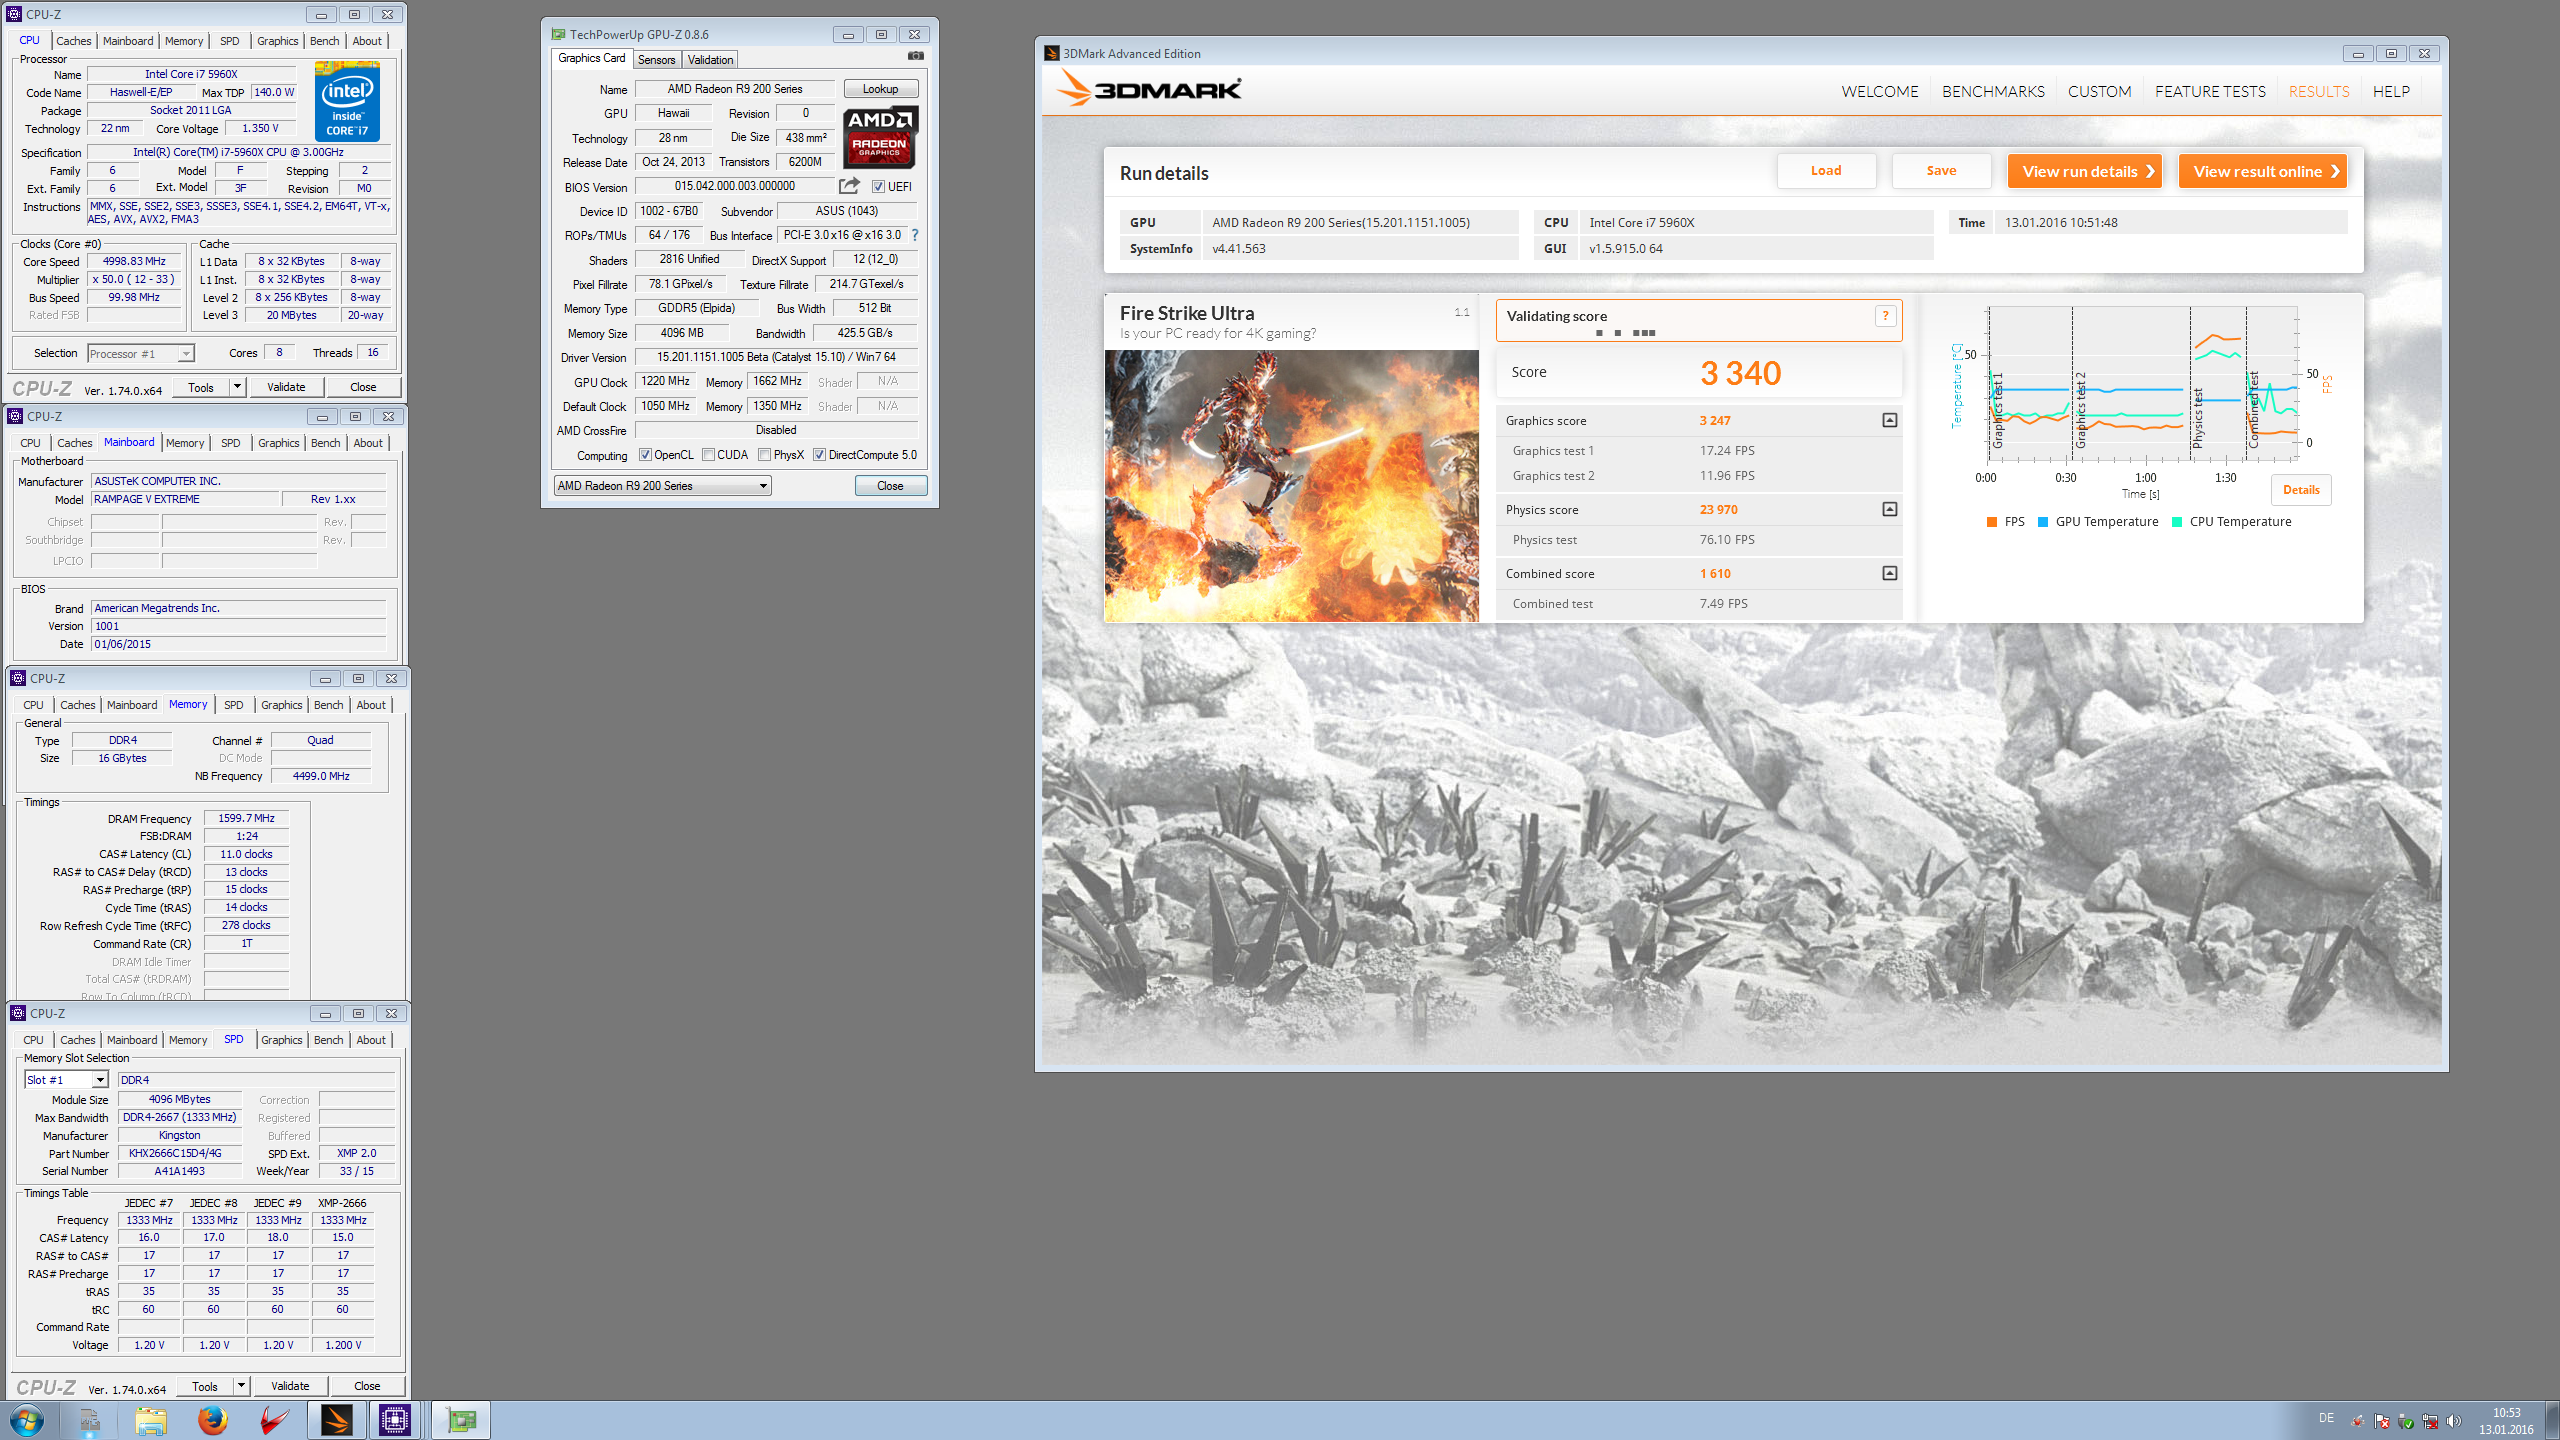2560x1440 pixels.
Task: Open FEATURE TESTS in 3DMark navigation
Action: tap(2210, 91)
